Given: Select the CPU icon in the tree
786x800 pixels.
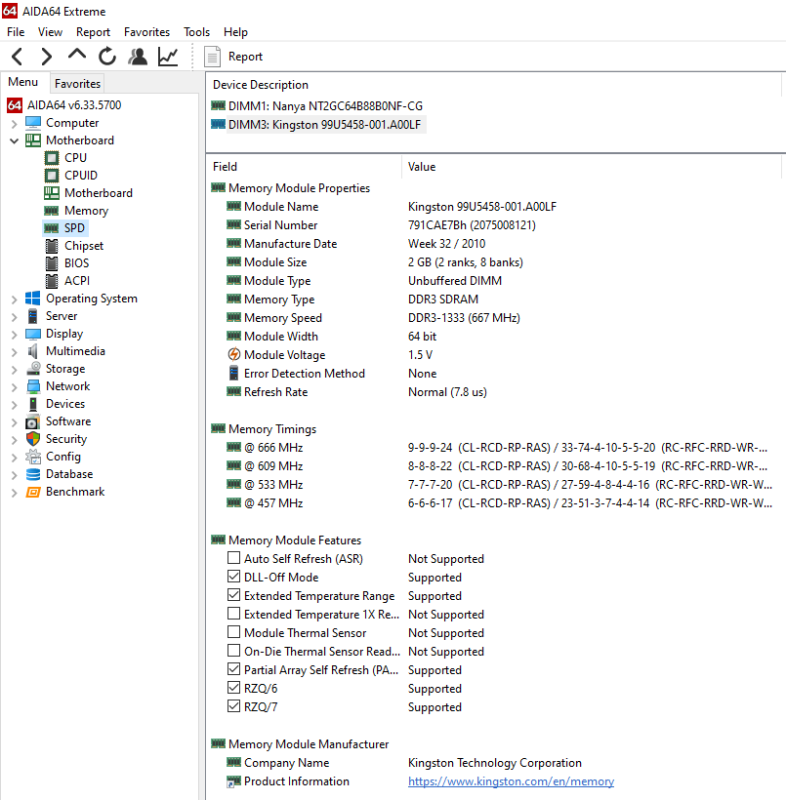Looking at the screenshot, I should coord(52,158).
